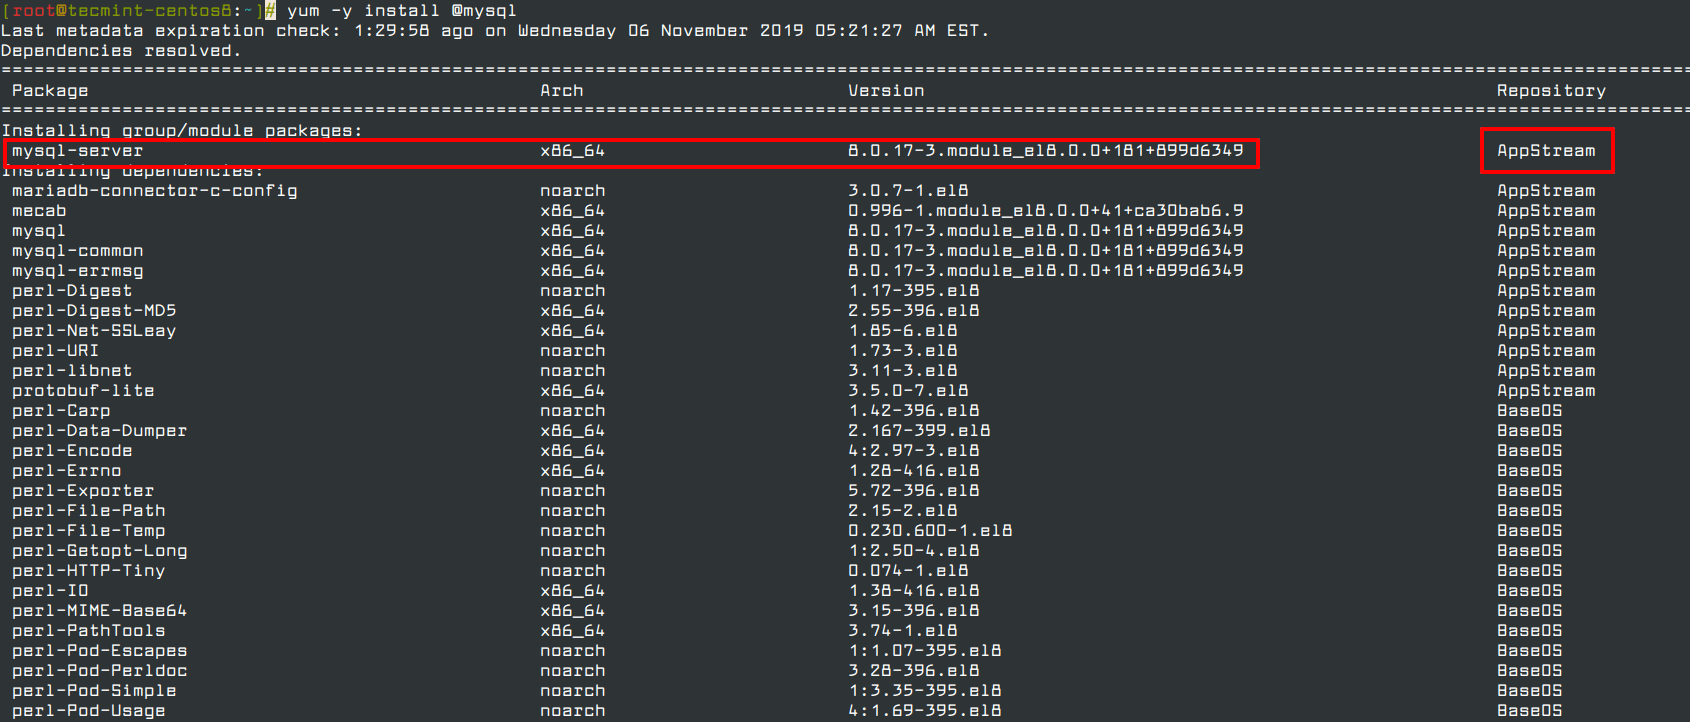Click the 'mysql-server' package name
This screenshot has height=722, width=1690.
pos(78,151)
